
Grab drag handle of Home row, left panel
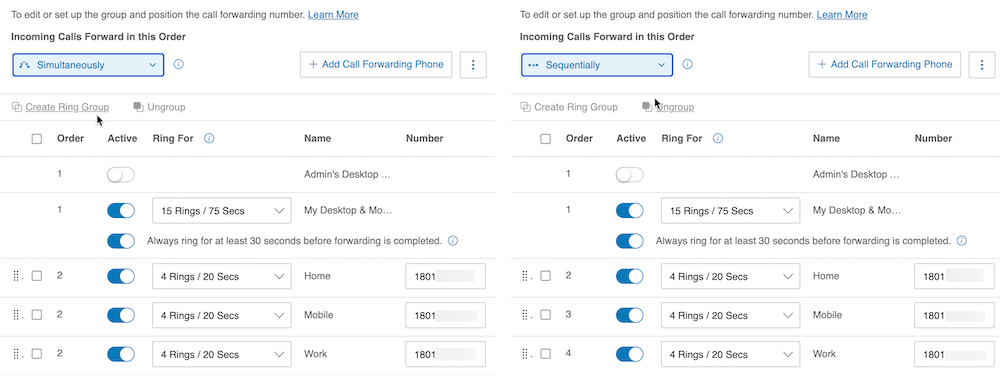[17, 276]
